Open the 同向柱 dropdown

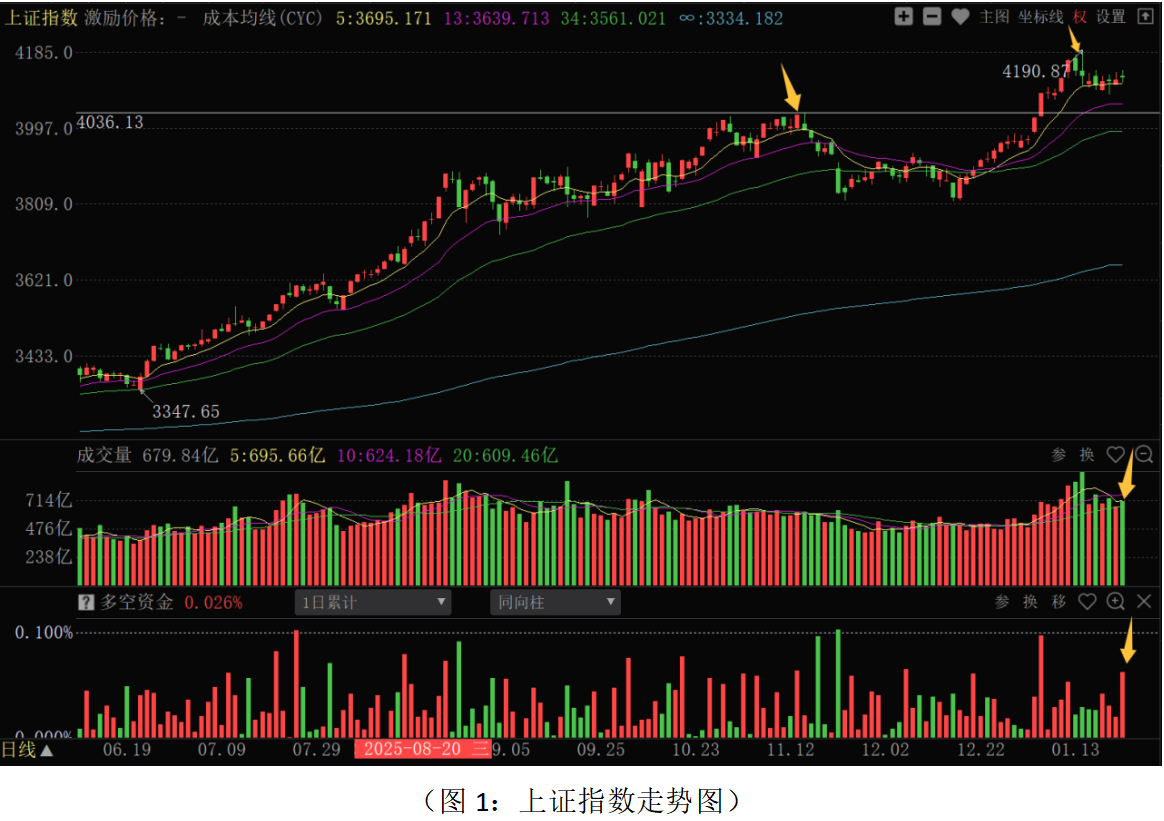[x=555, y=602]
